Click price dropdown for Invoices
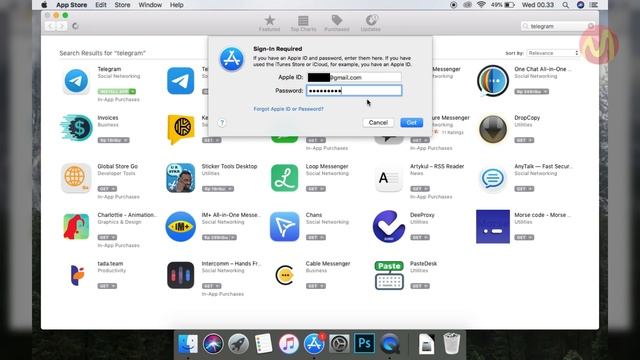This screenshot has width=640, height=360. coord(113,140)
